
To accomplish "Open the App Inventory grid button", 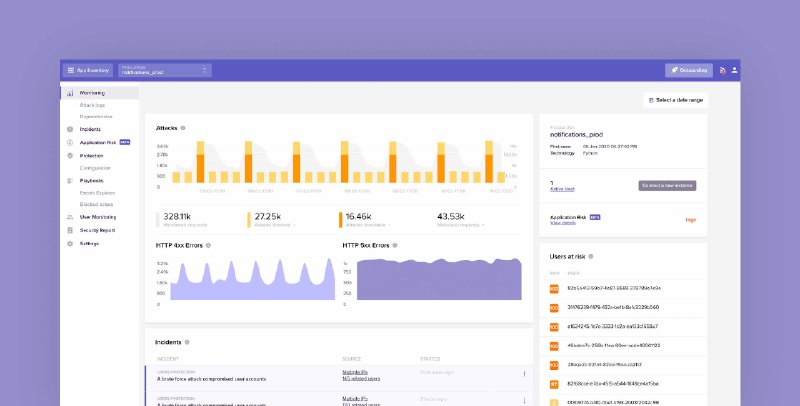I will tap(88, 70).
